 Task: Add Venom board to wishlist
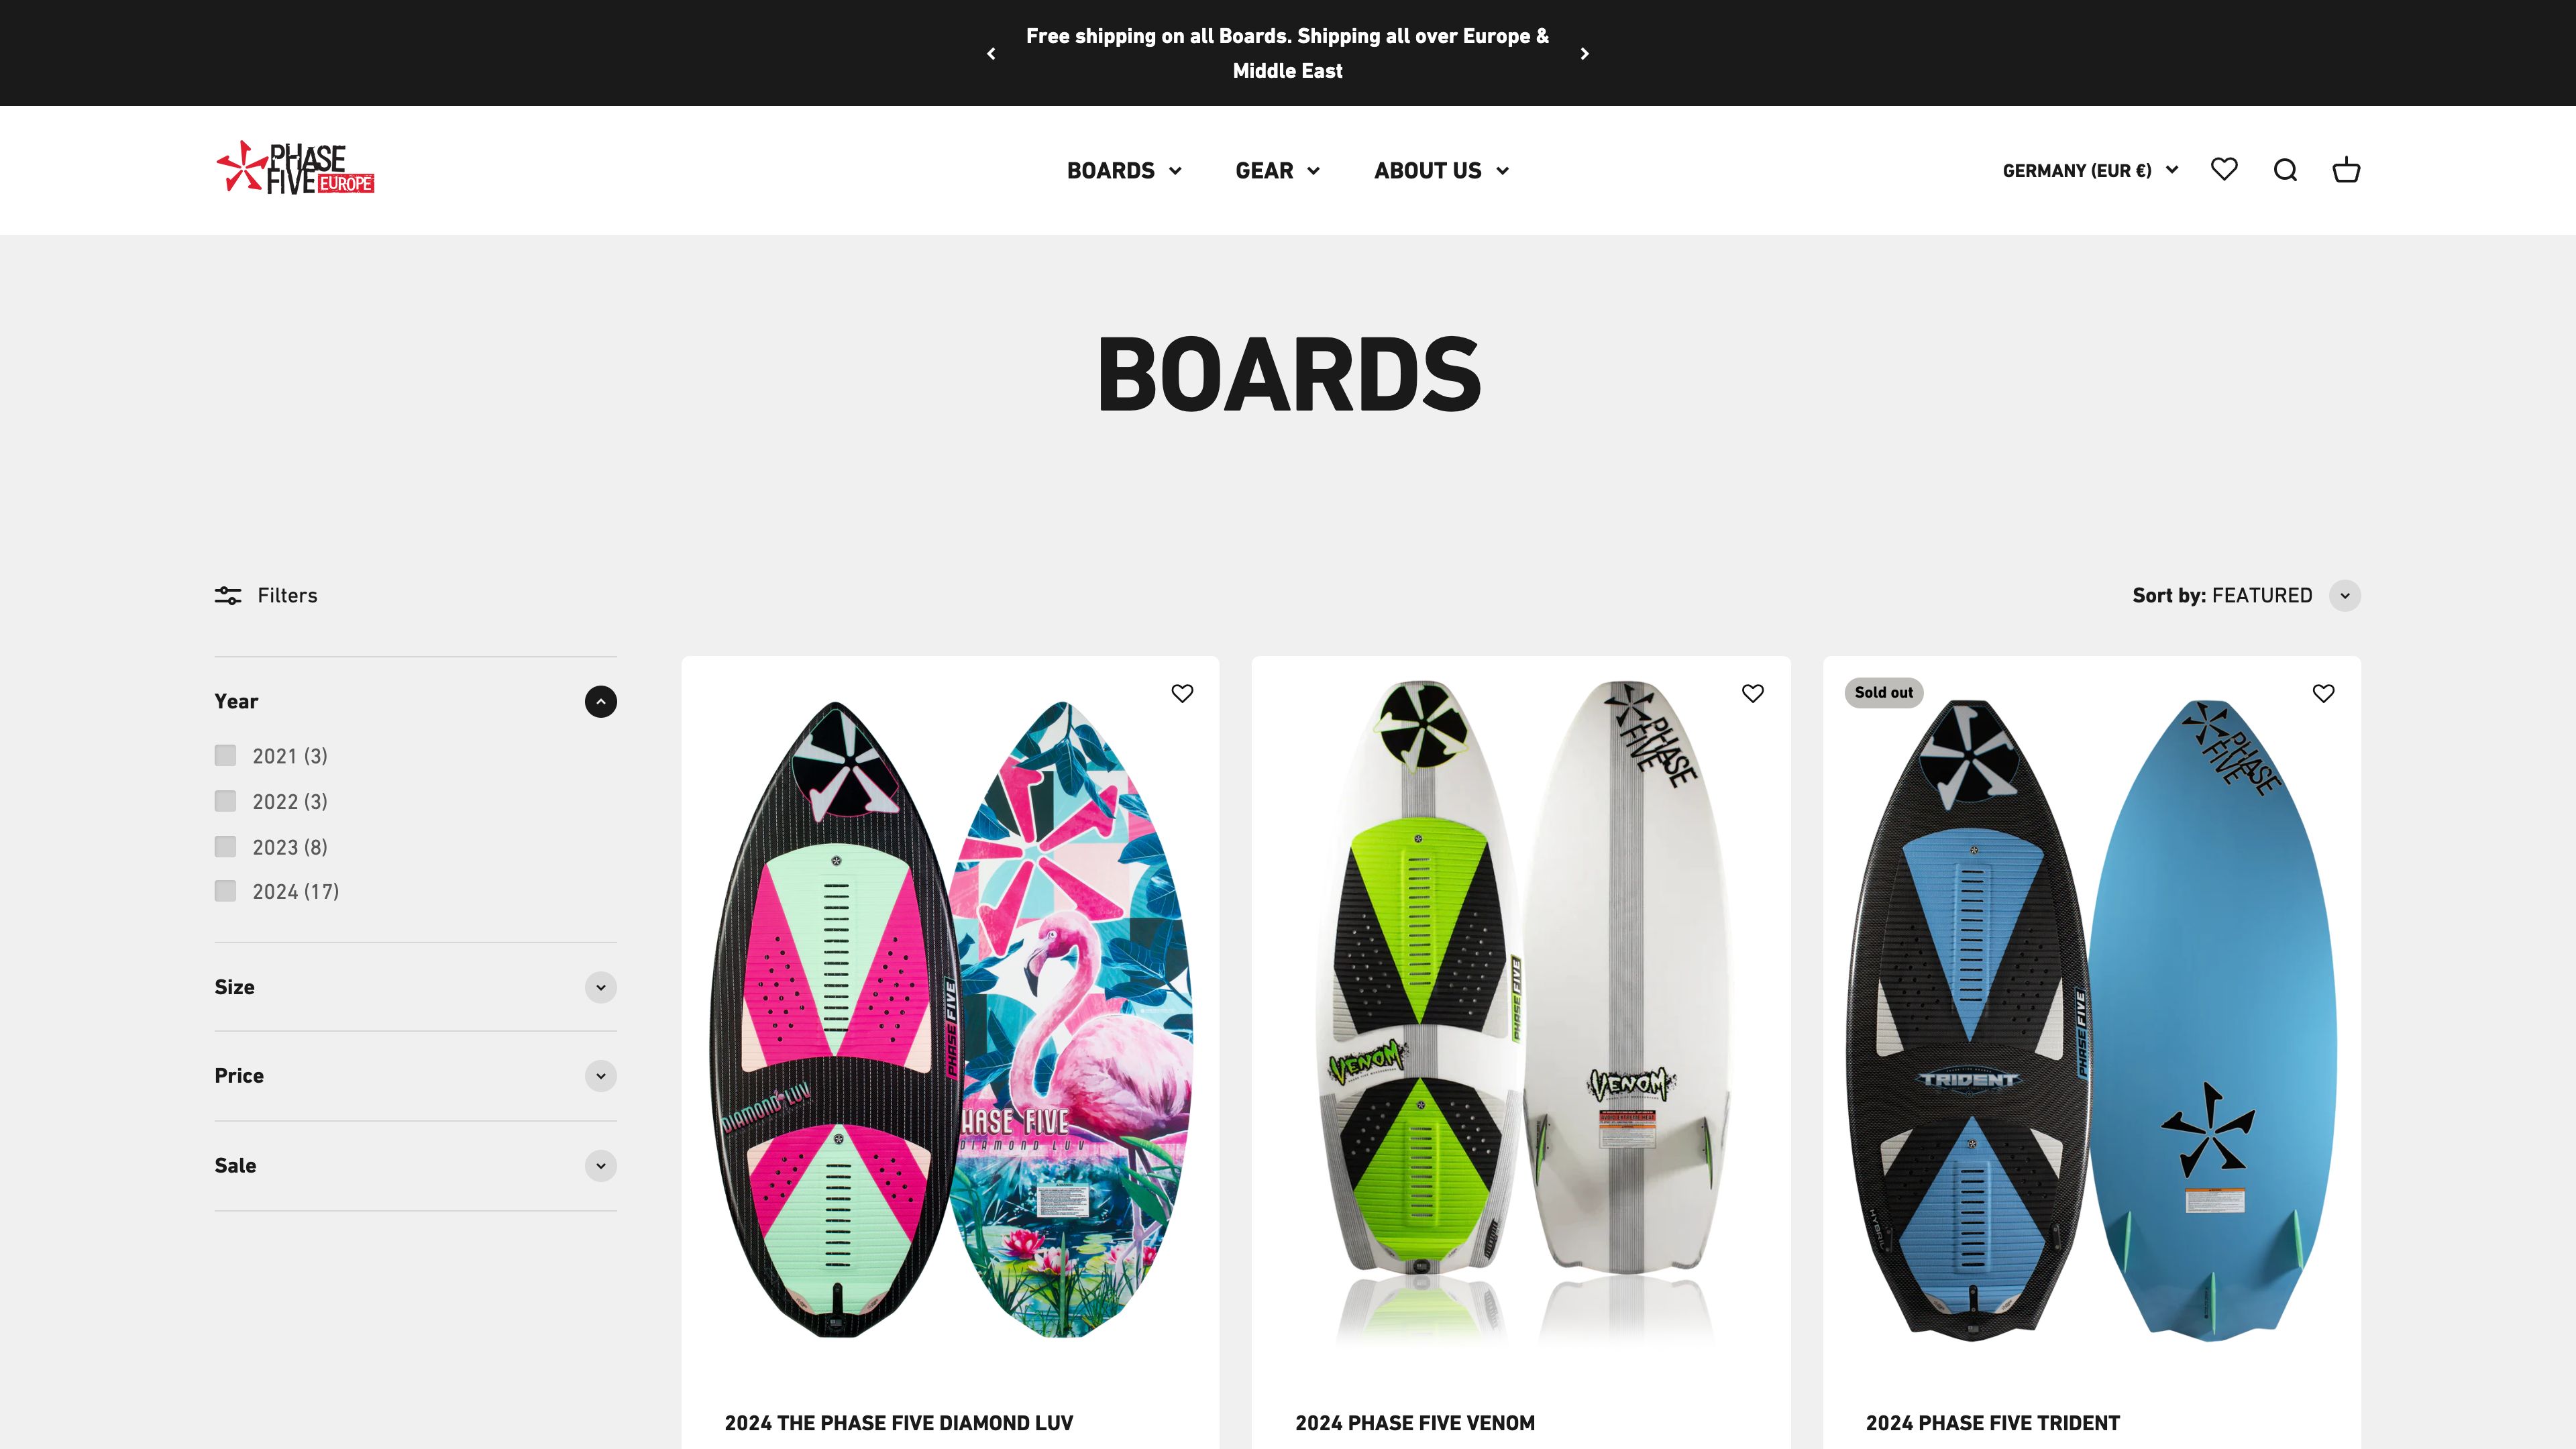point(1753,693)
